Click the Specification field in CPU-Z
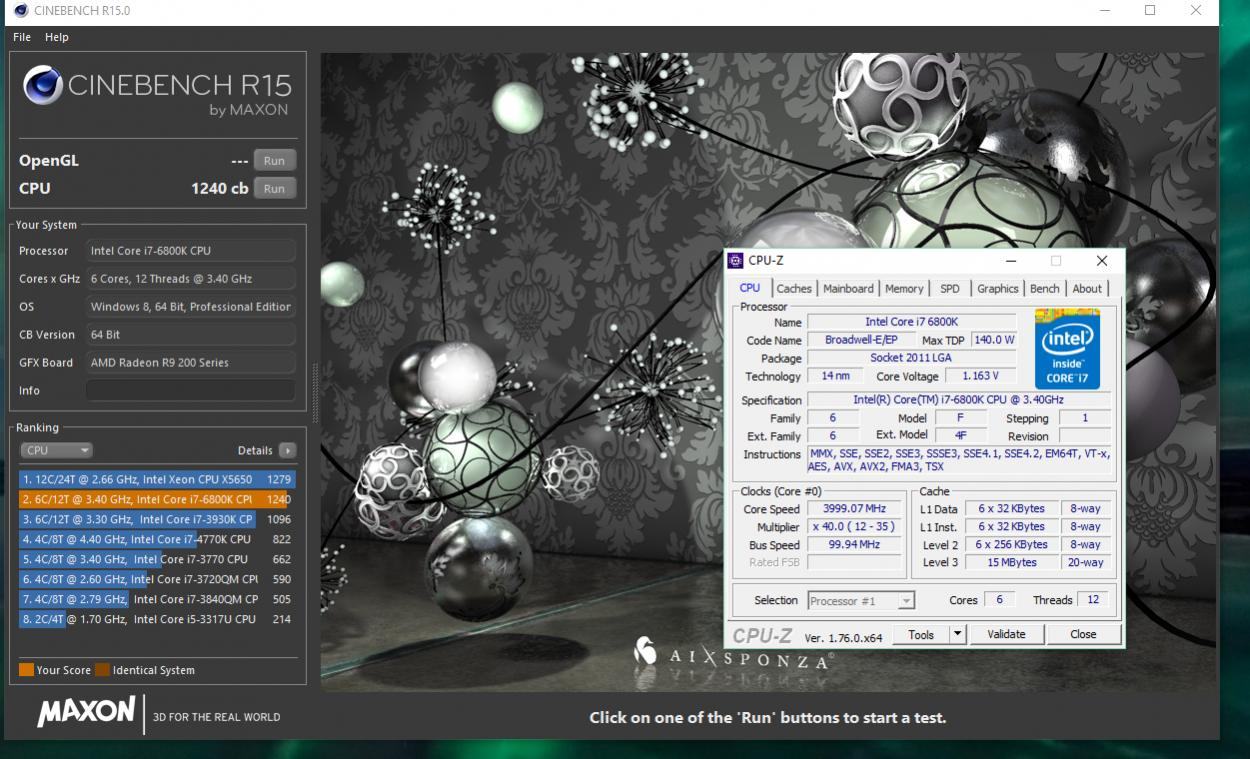The width and height of the screenshot is (1250, 759). pos(958,400)
